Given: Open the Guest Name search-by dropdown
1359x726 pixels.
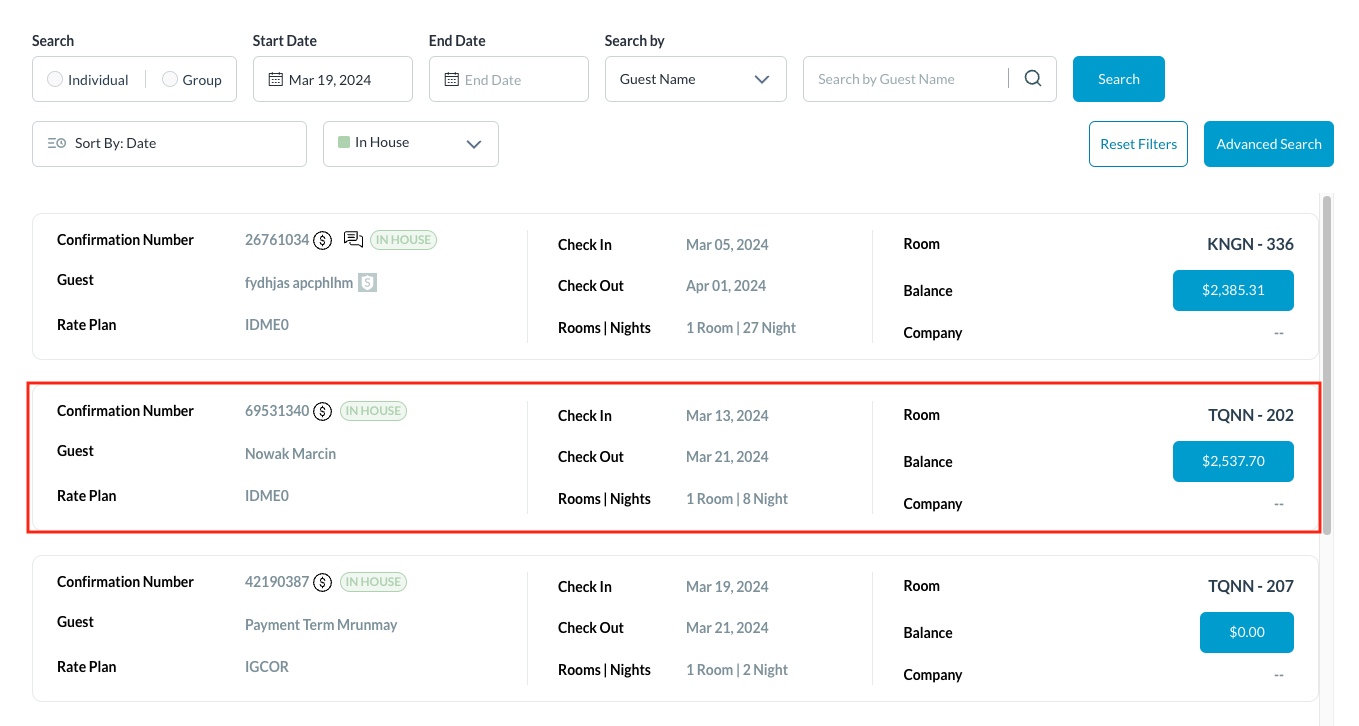Looking at the screenshot, I should pyautogui.click(x=695, y=79).
